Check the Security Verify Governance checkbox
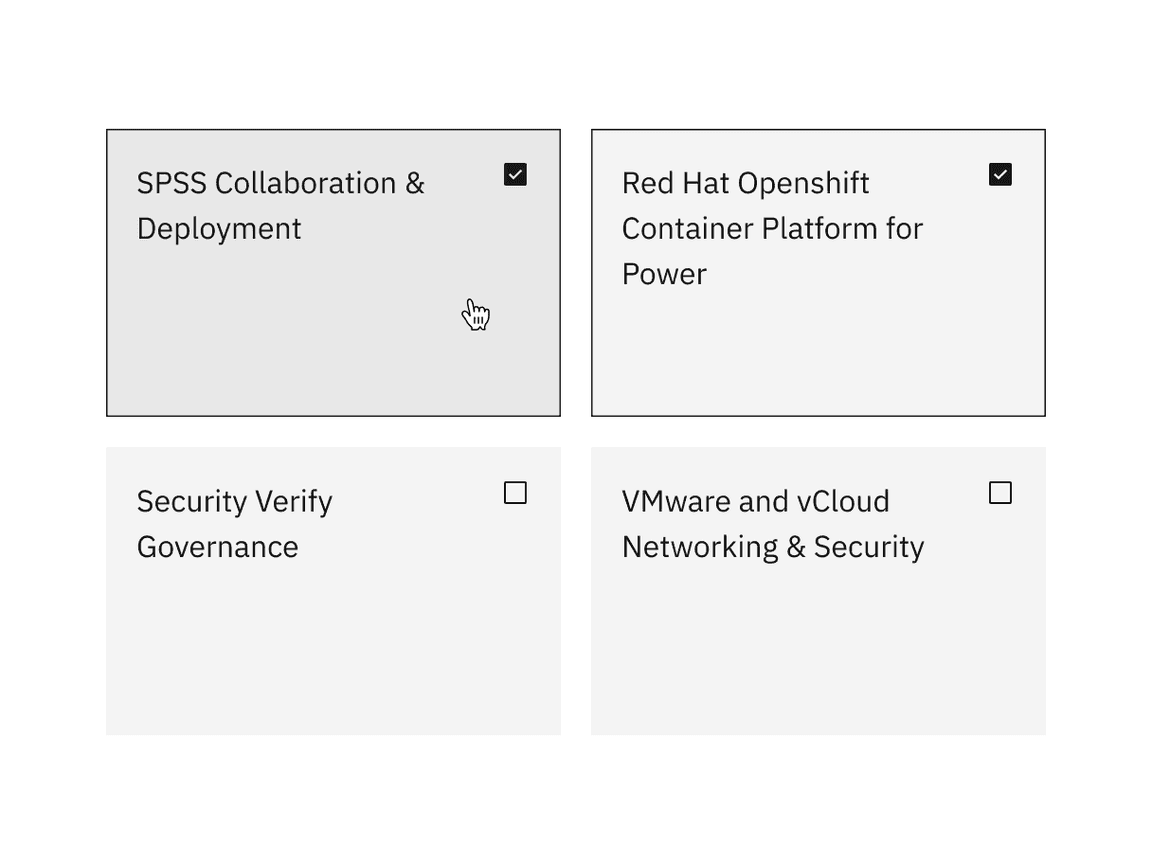1152x864 pixels. (x=515, y=493)
